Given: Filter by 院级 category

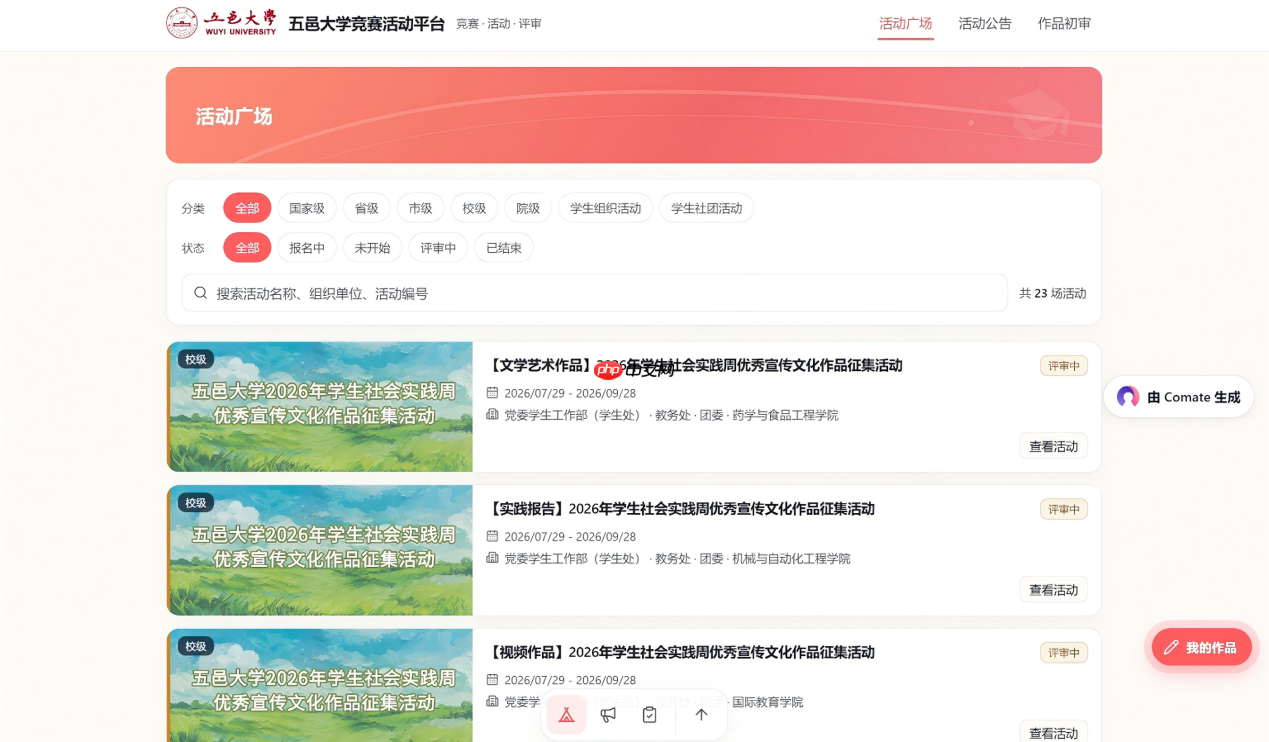Looking at the screenshot, I should [x=528, y=208].
